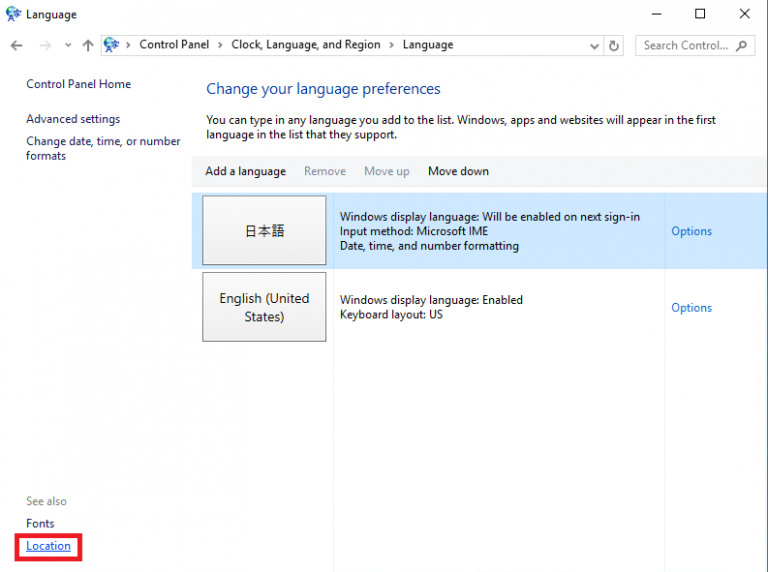This screenshot has width=768, height=572.
Task: Open the Control Panel breadcrumb
Action: pyautogui.click(x=174, y=45)
